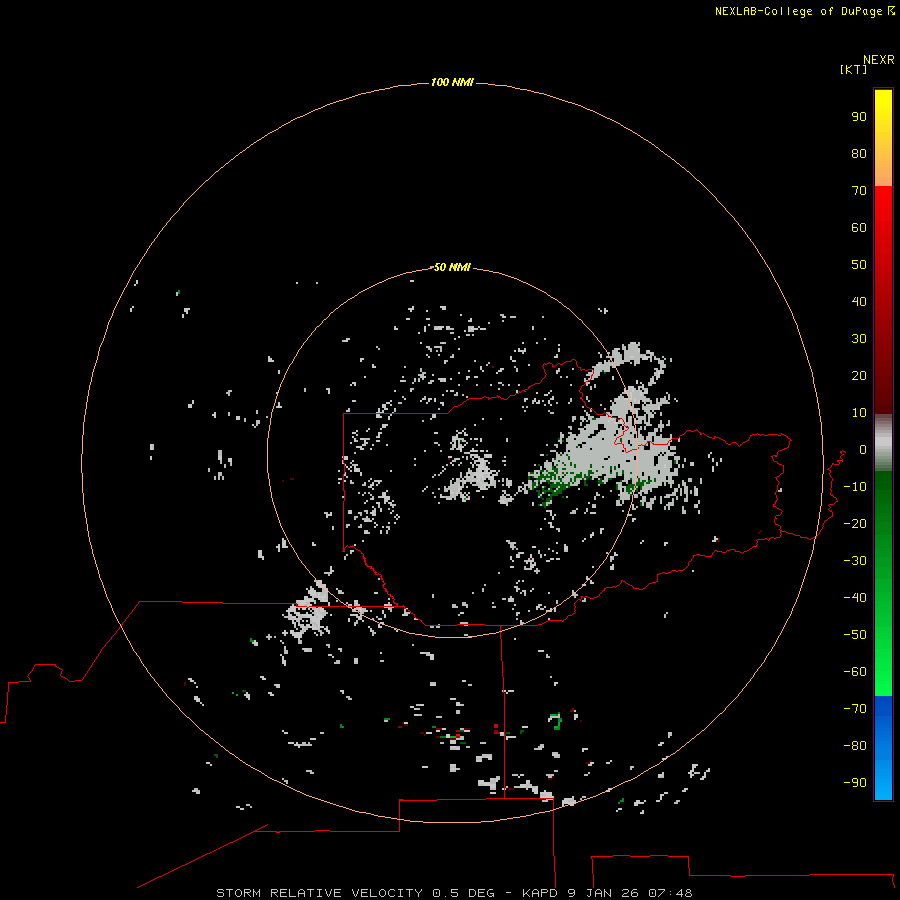Click the -70 scale value
This screenshot has height=900, width=900.
pos(855,708)
